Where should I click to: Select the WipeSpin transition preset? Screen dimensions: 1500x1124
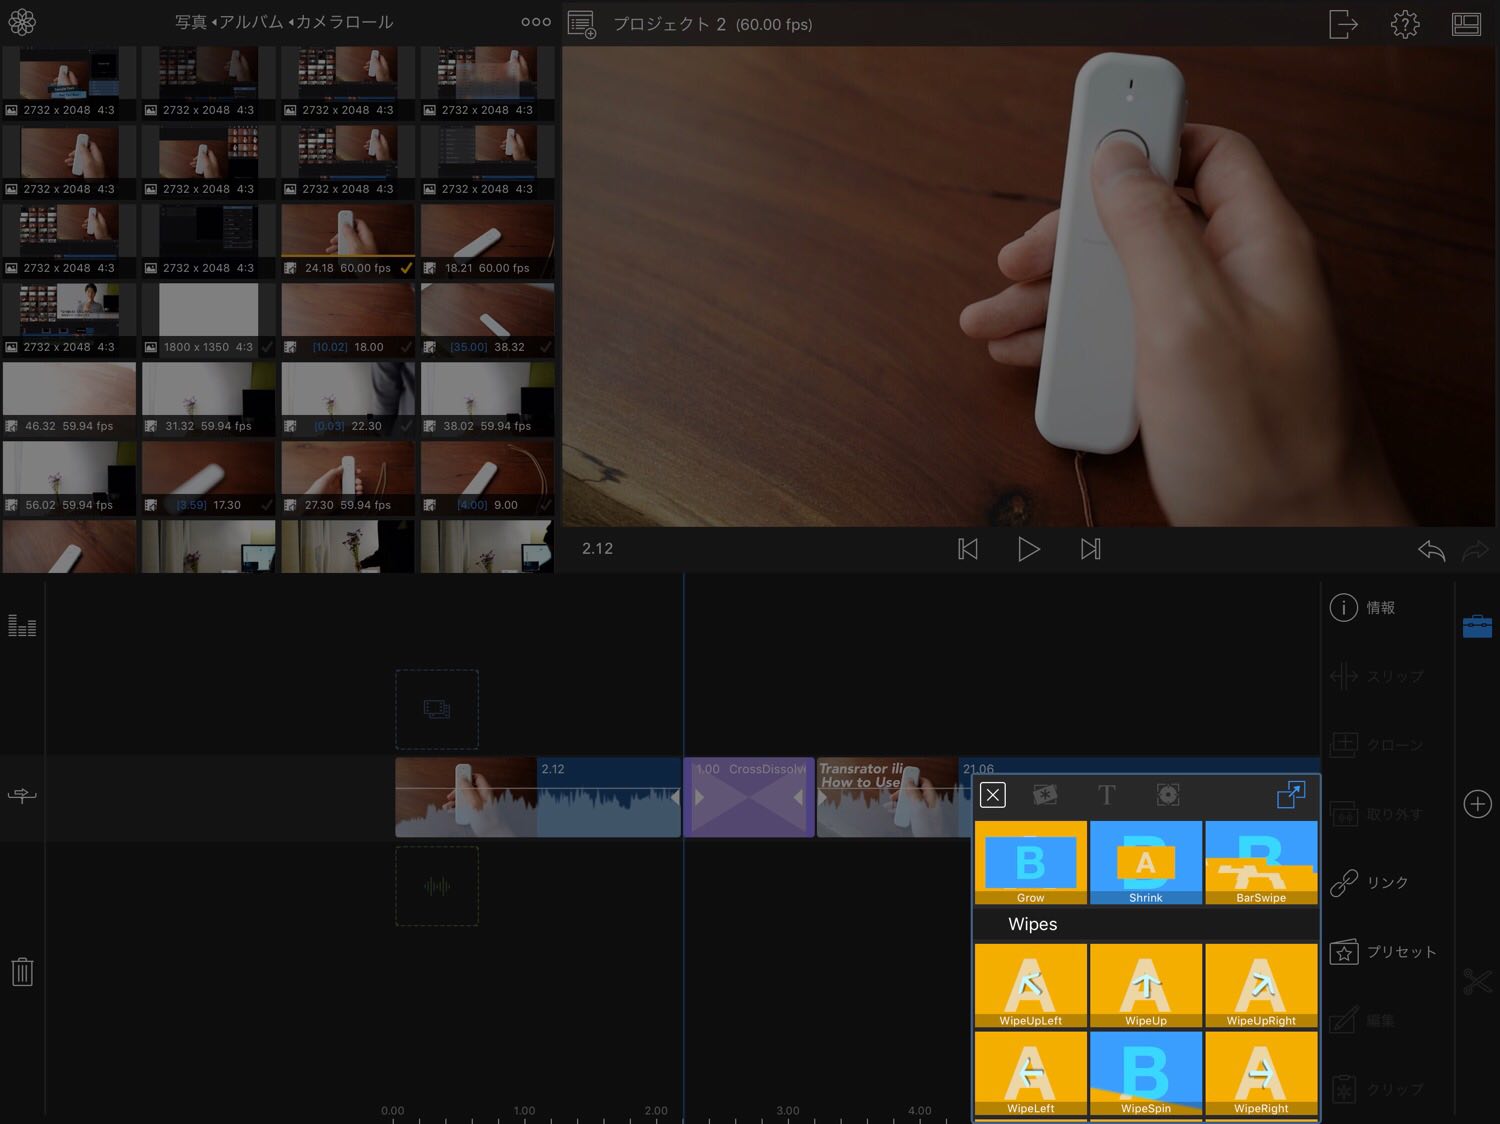pos(1146,1074)
